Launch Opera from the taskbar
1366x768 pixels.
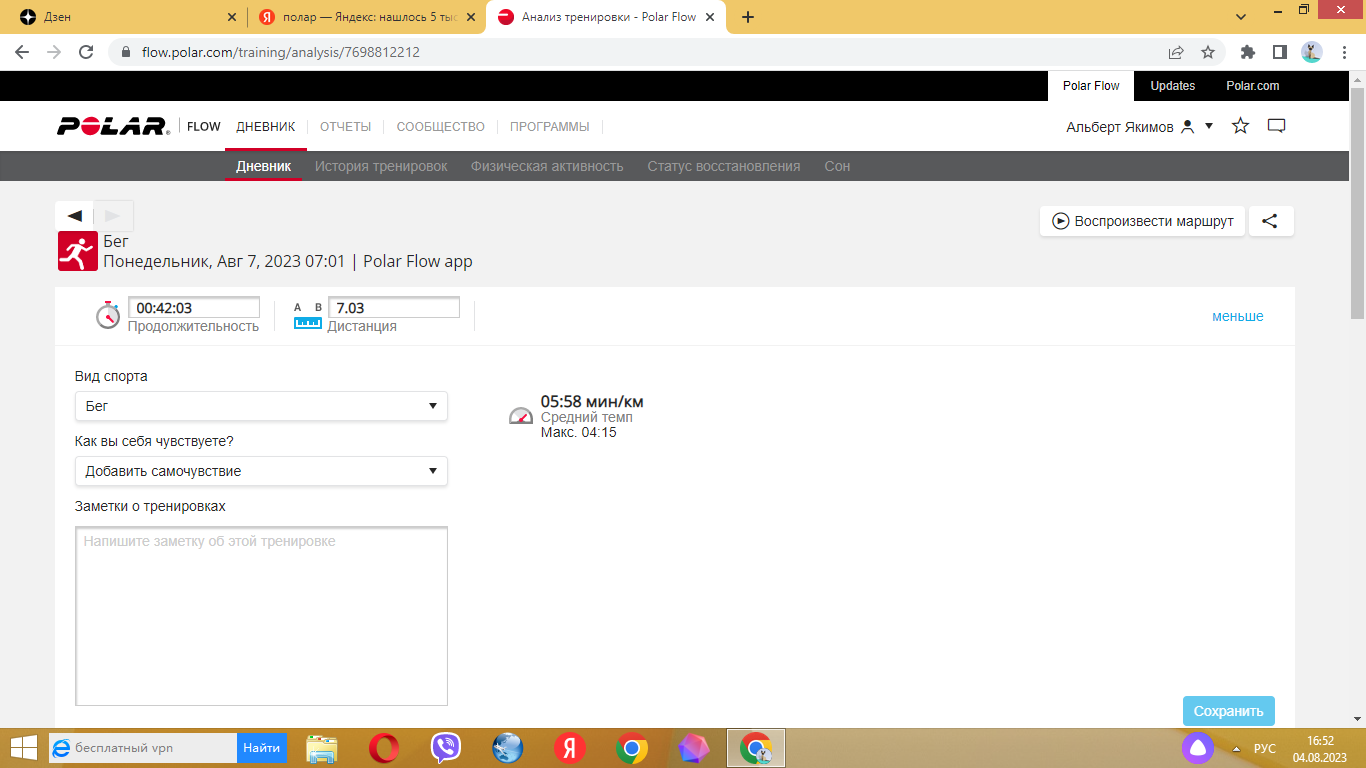384,748
